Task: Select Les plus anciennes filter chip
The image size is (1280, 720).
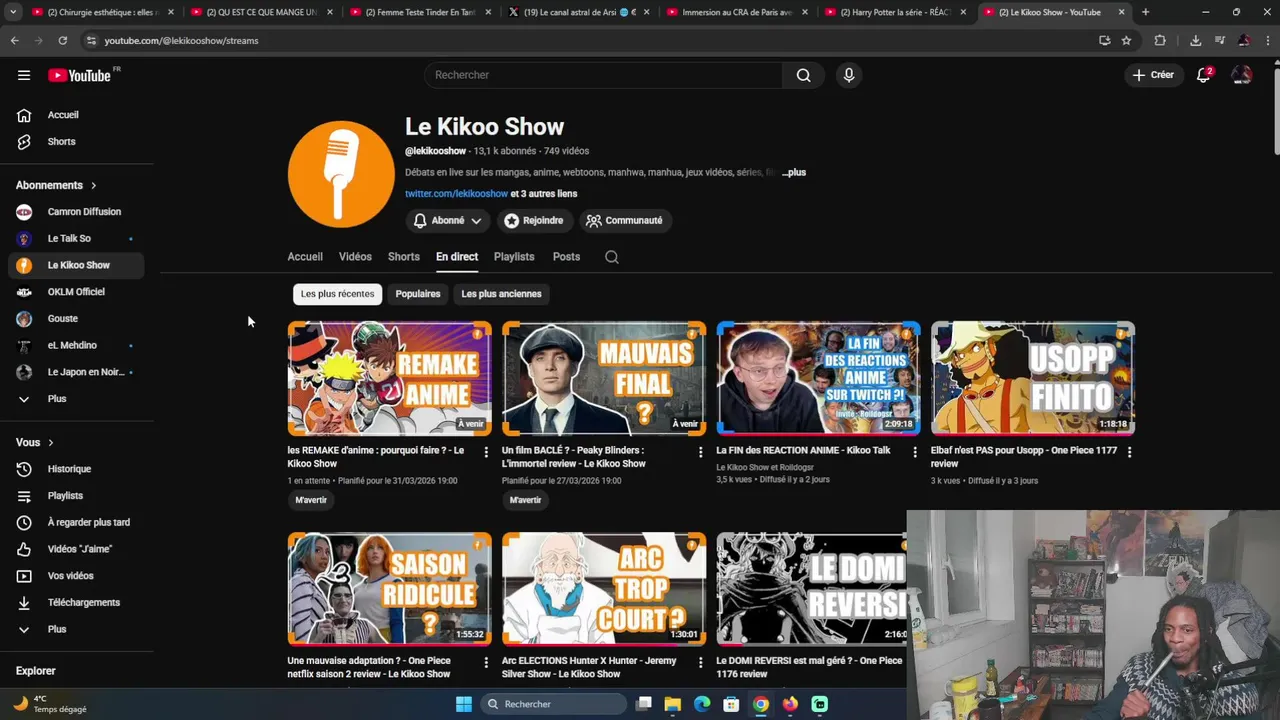Action: coord(501,294)
